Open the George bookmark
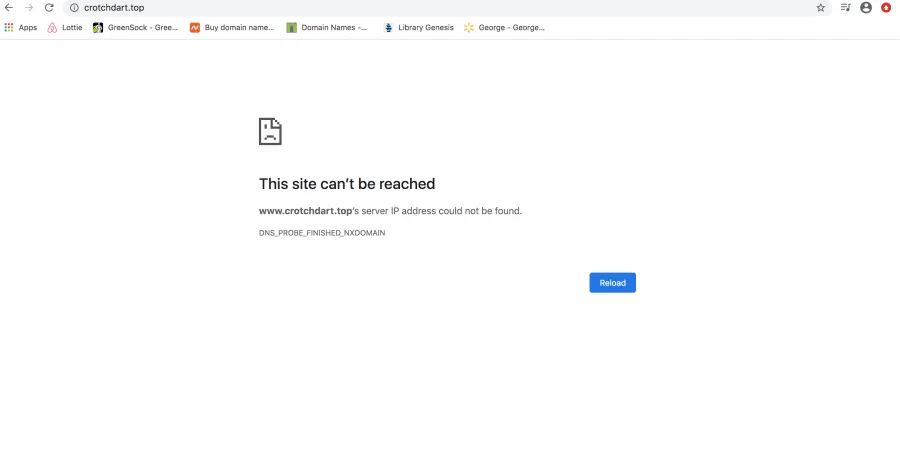Image resolution: width=900 pixels, height=451 pixels. tap(505, 28)
